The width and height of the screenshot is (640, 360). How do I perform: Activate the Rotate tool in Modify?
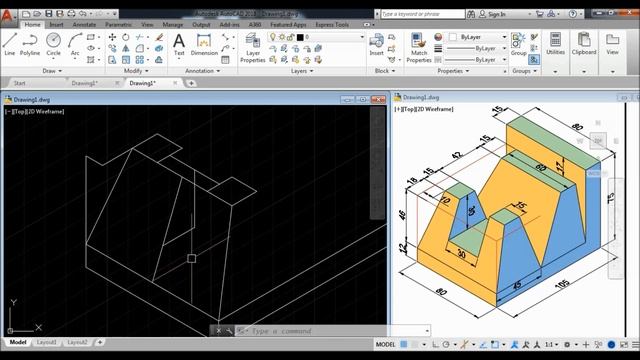[x=126, y=37]
